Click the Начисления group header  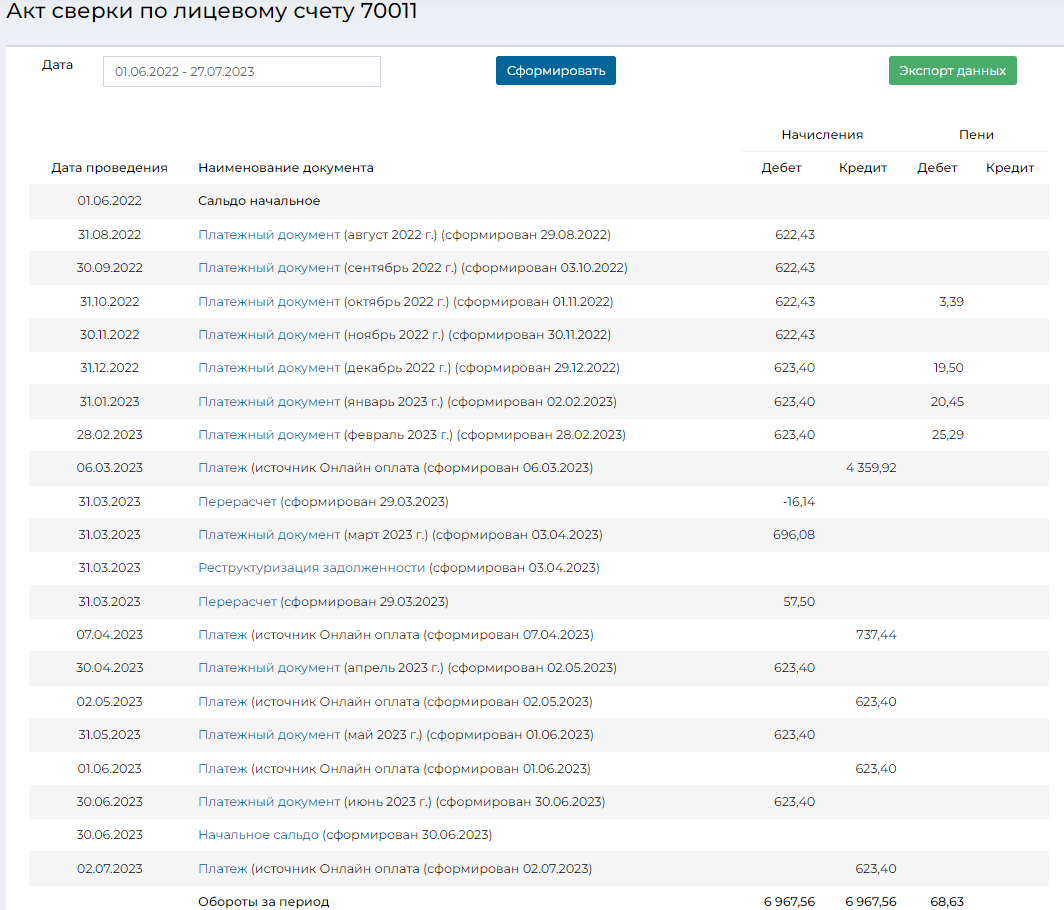pyautogui.click(x=822, y=134)
